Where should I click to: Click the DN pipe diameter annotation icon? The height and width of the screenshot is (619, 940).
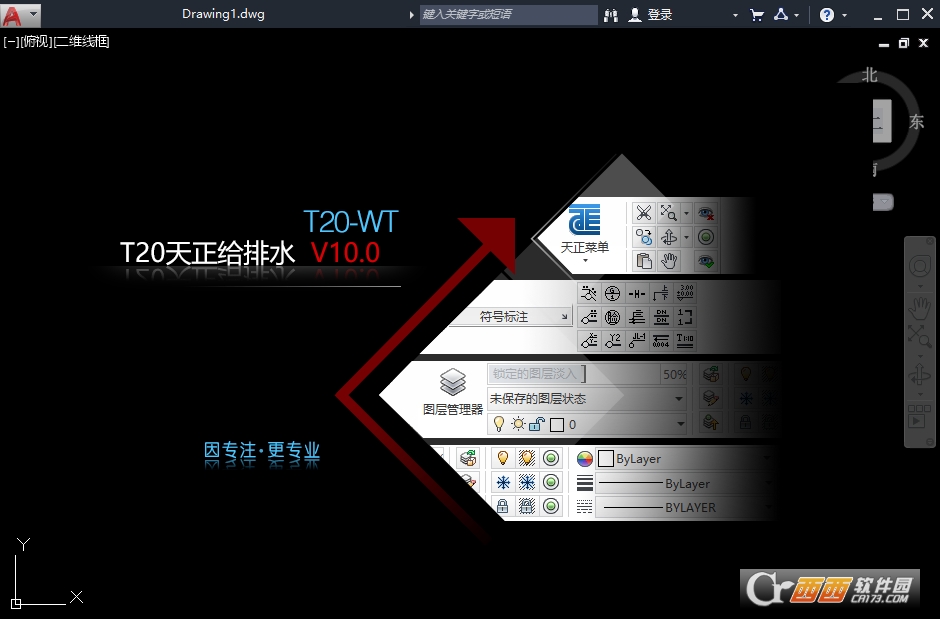[661, 317]
